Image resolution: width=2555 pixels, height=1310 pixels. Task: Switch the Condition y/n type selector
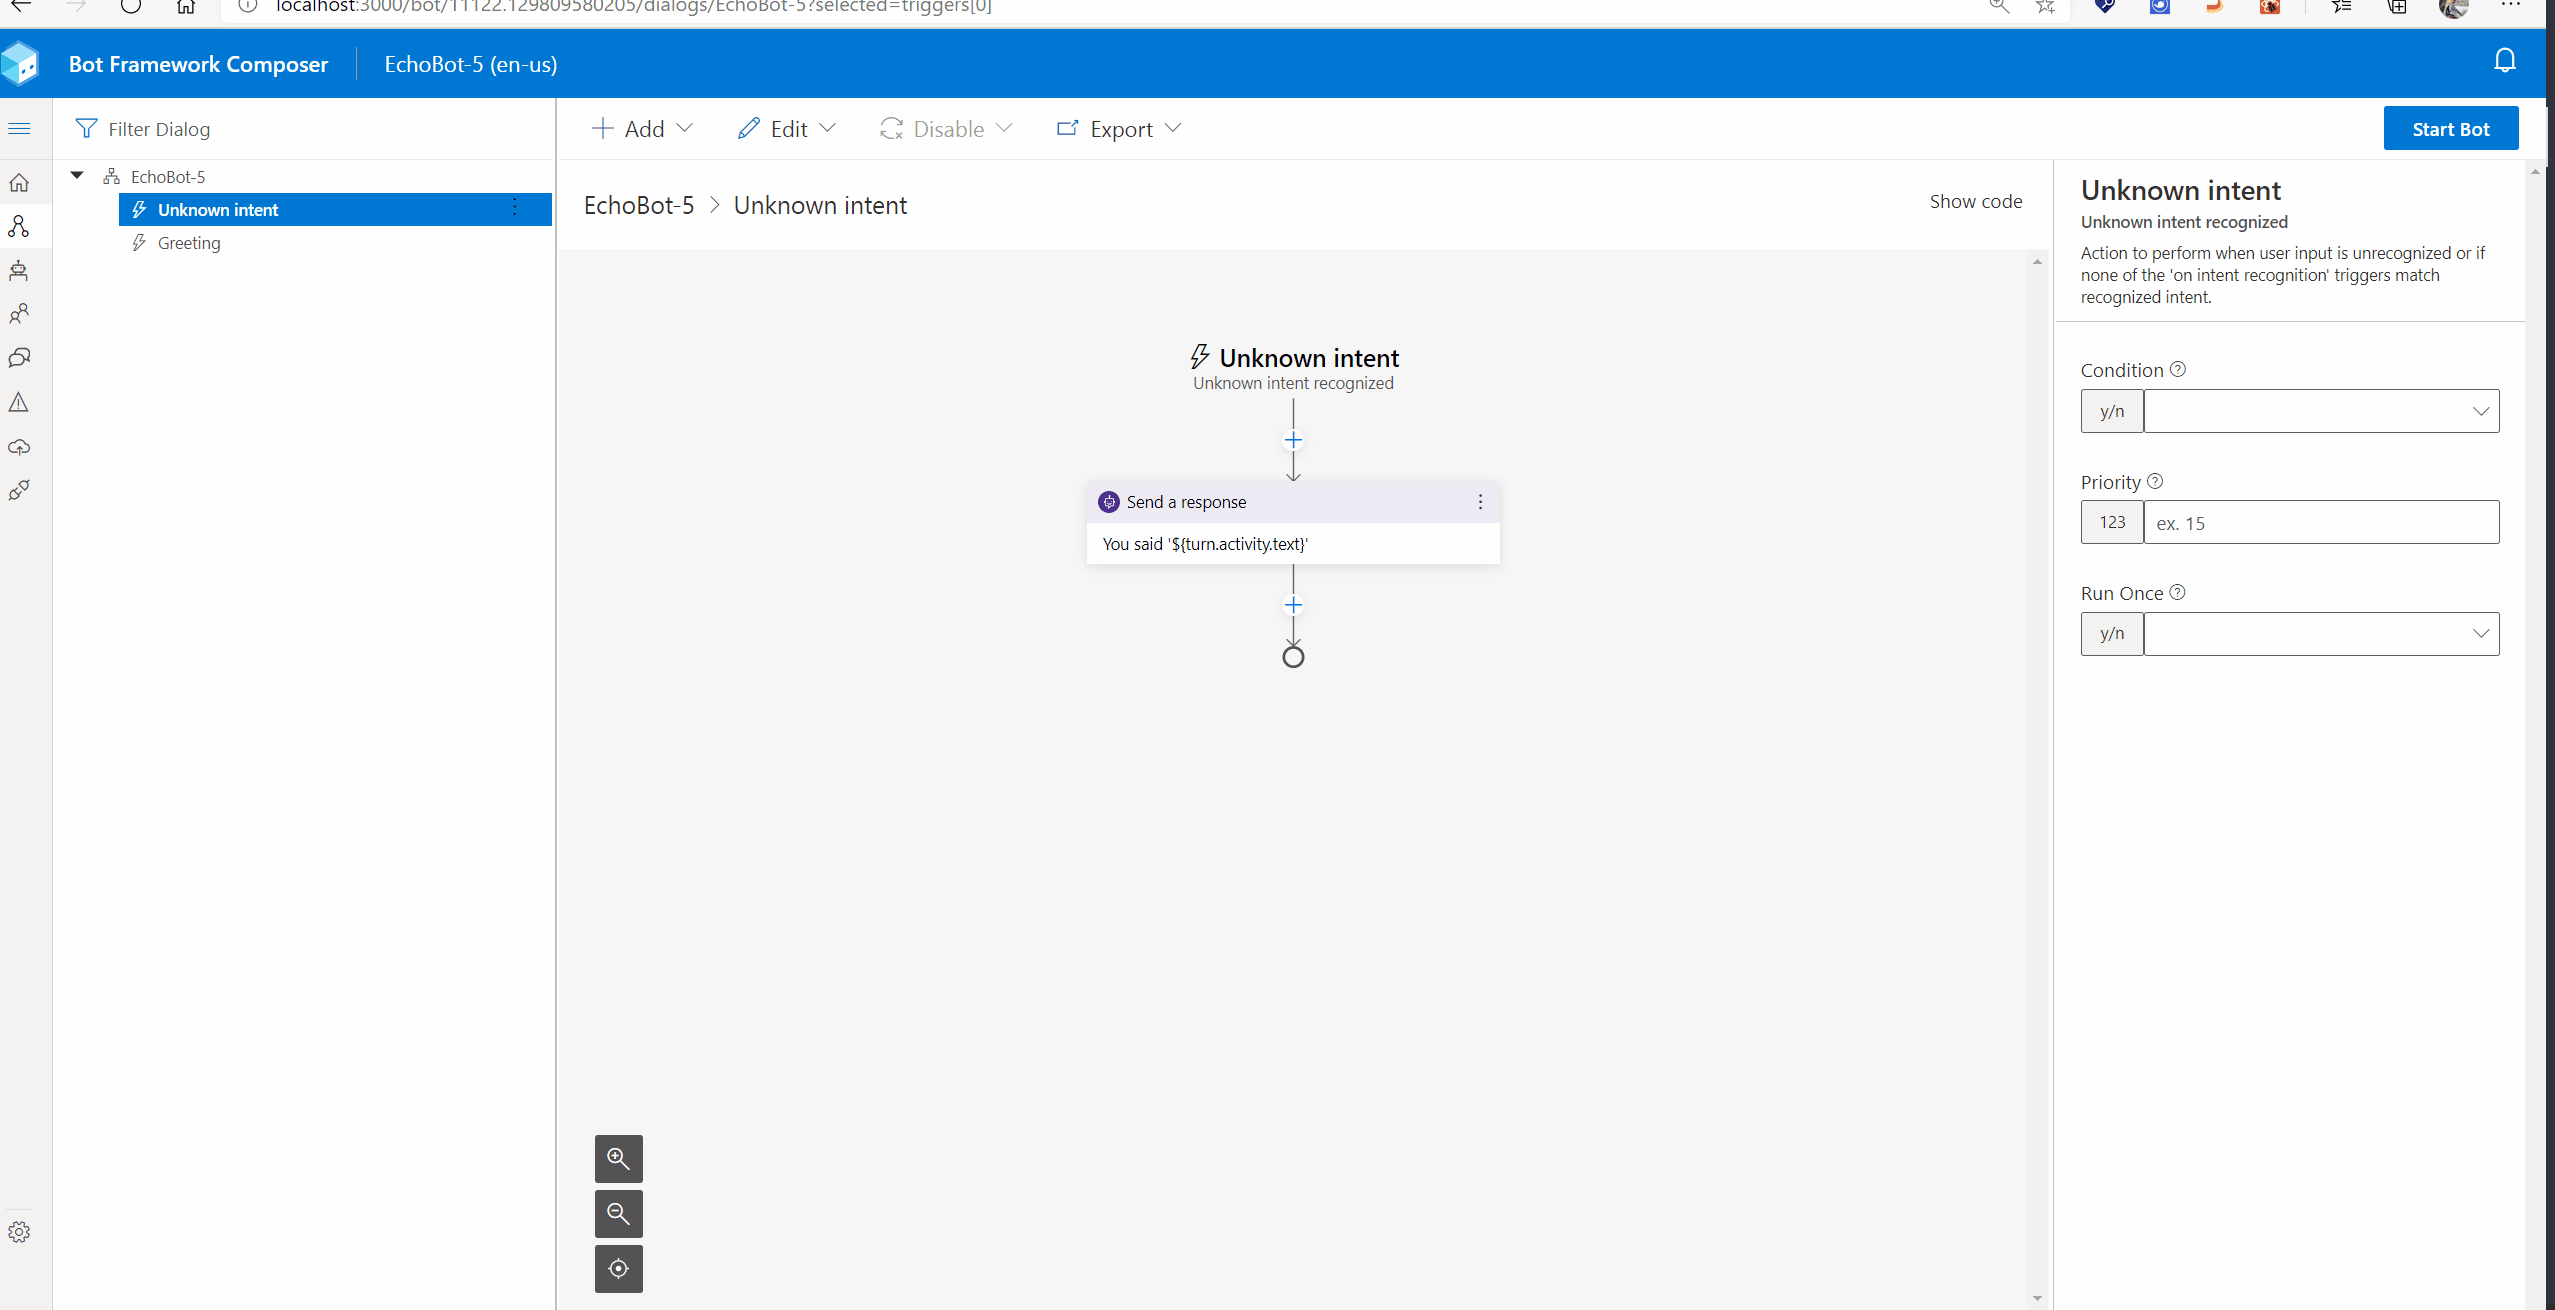[x=2111, y=411]
